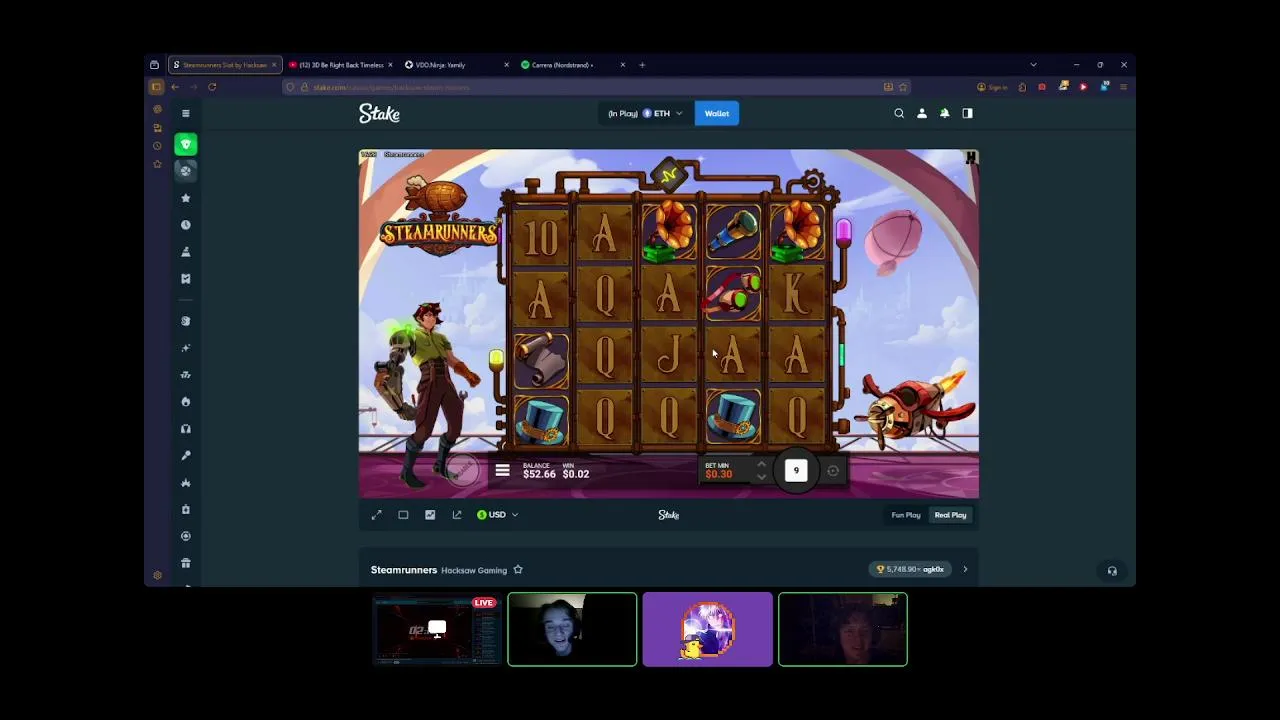Click the green-bordered webcam thumbnail beside LIVE
Viewport: 1280px width, 720px height.
[x=572, y=629]
